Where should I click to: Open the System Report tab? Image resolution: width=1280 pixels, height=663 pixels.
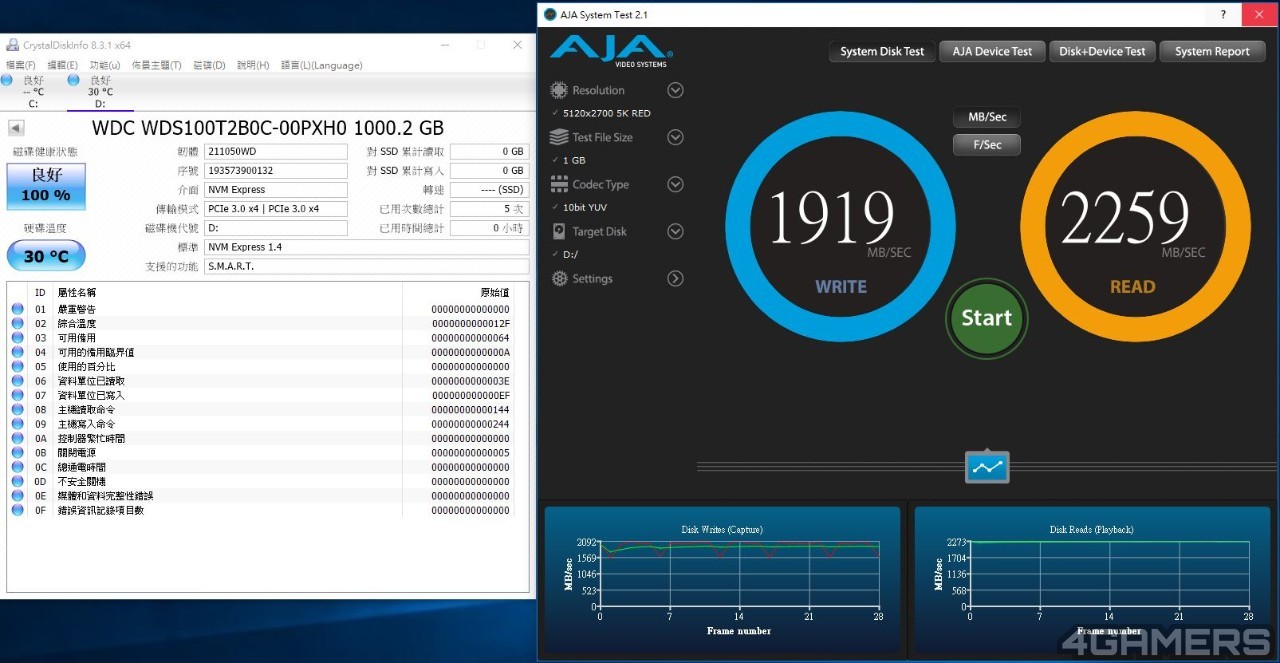[1212, 51]
